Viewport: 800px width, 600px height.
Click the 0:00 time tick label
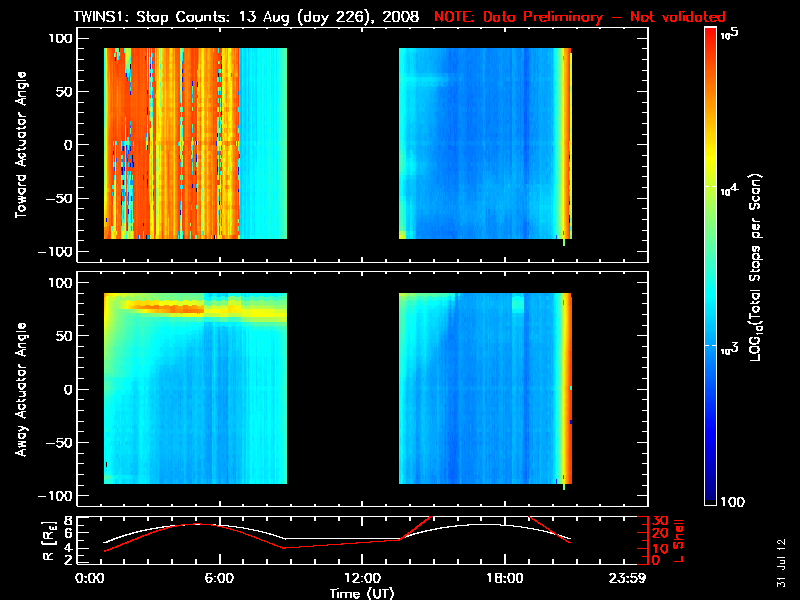point(89,578)
